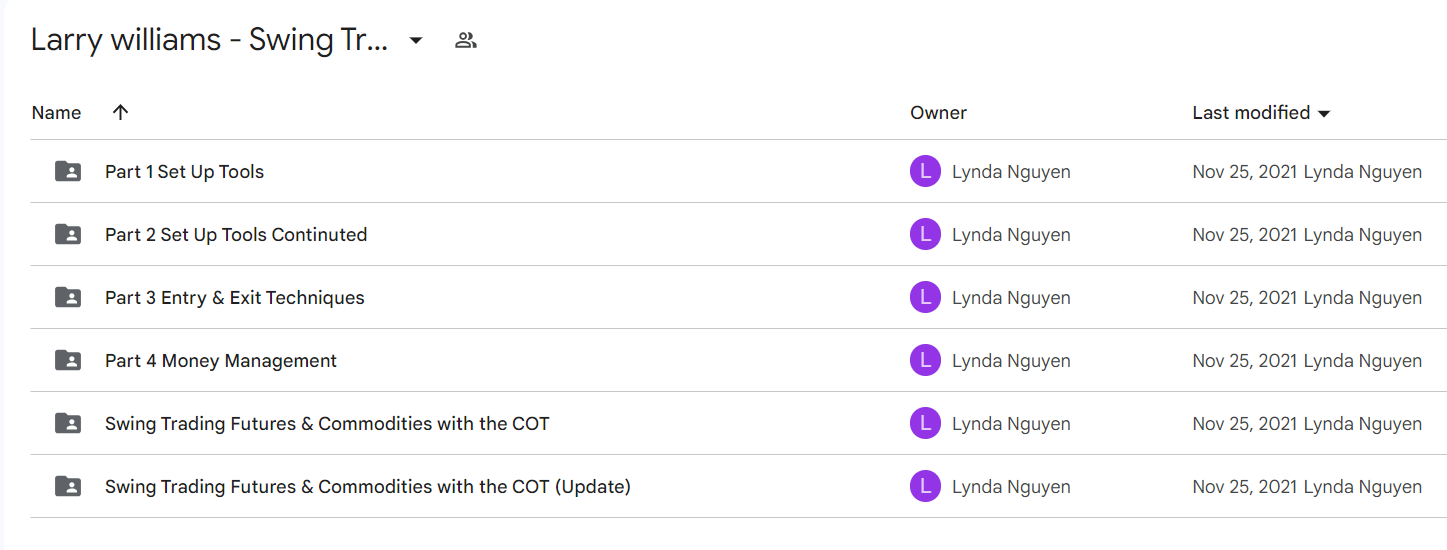Image resolution: width=1447 pixels, height=550 pixels.
Task: Open folder title dropdown arrow
Action: tap(416, 41)
